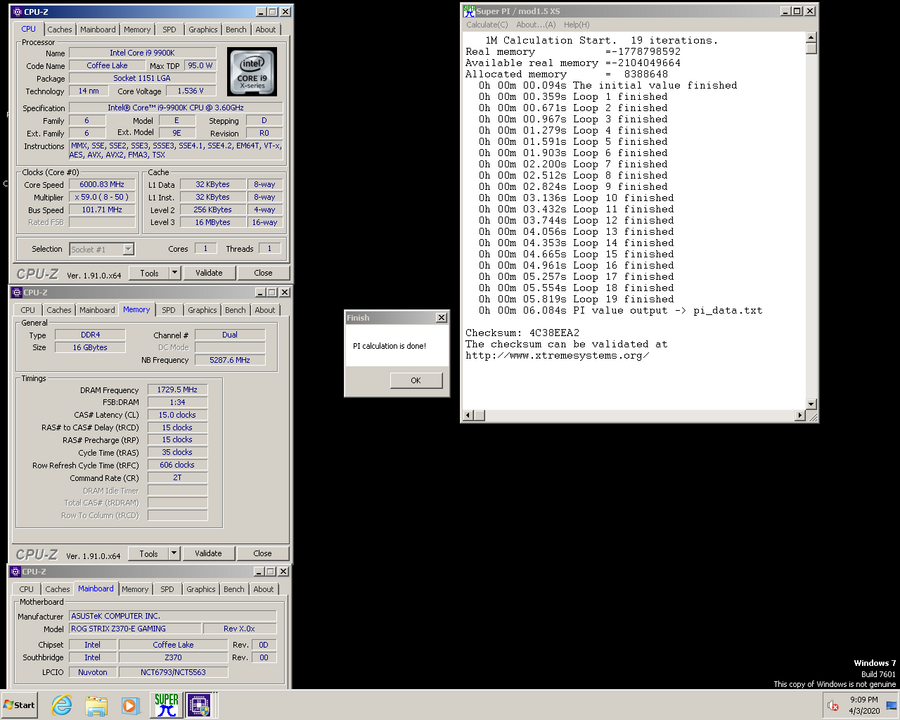Click the Core Speed 6000.83 MHz field

point(102,184)
